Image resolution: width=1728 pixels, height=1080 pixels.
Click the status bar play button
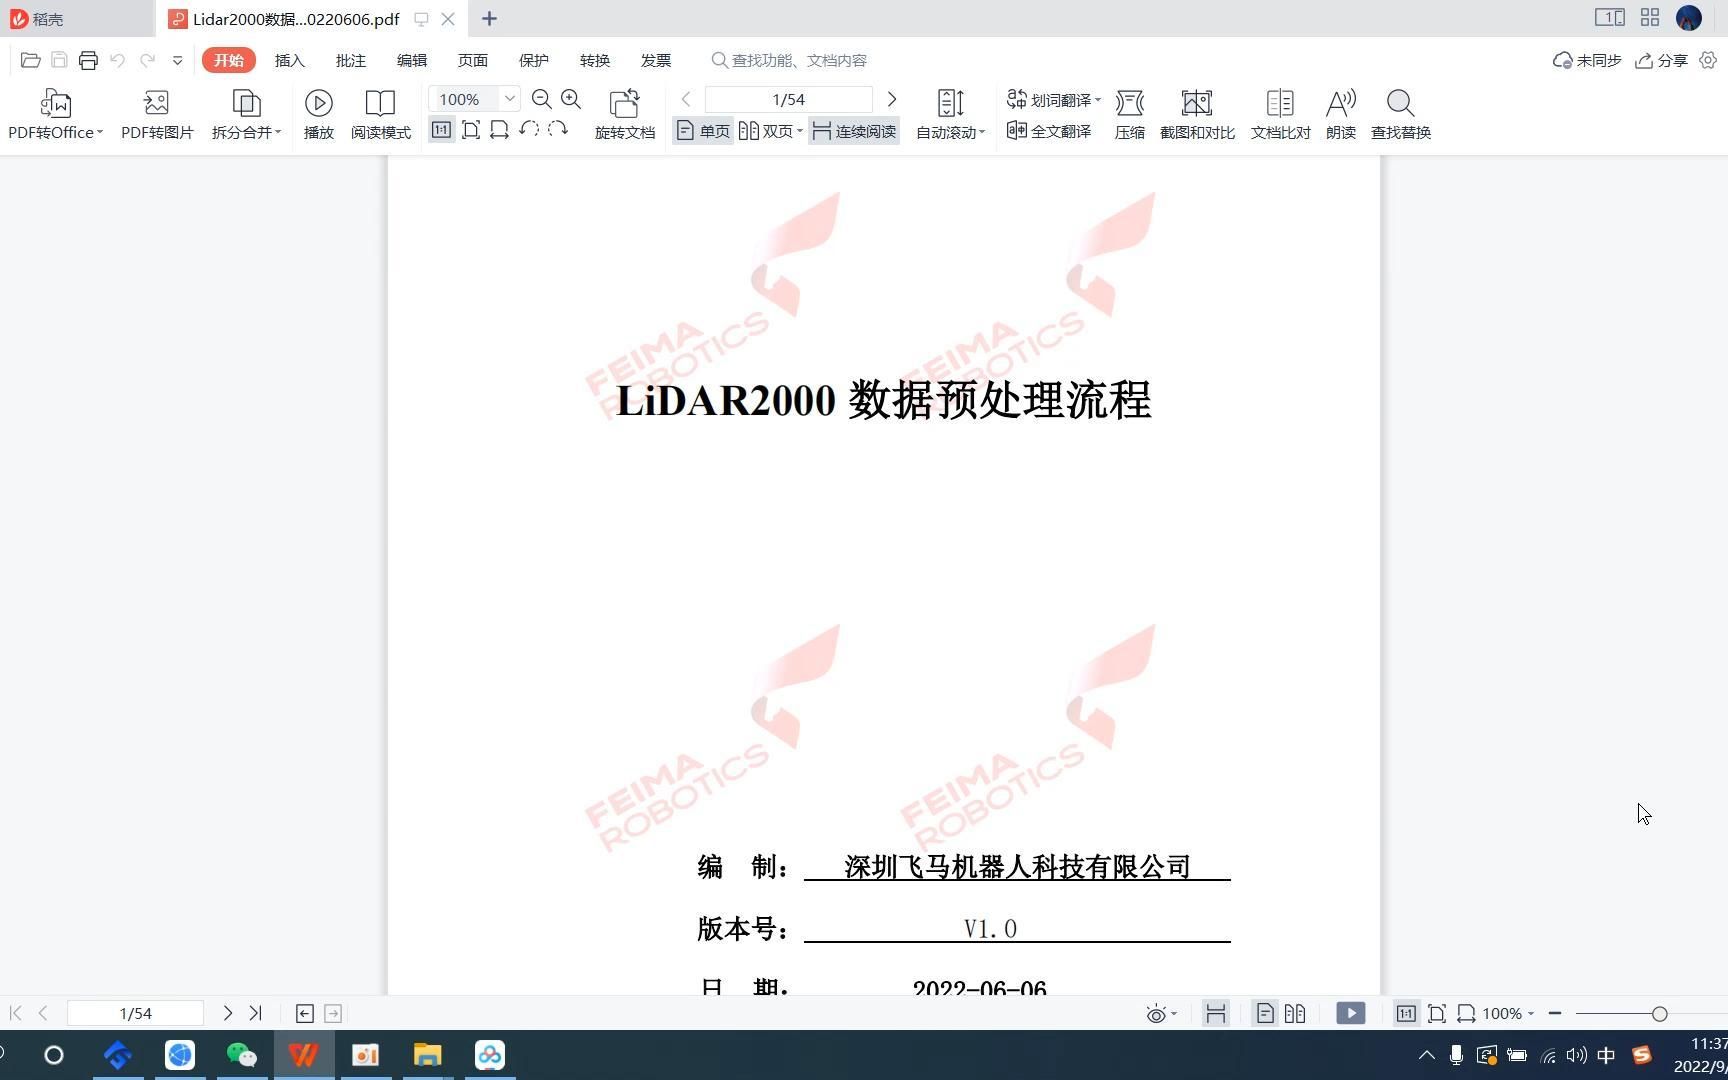point(1350,1013)
